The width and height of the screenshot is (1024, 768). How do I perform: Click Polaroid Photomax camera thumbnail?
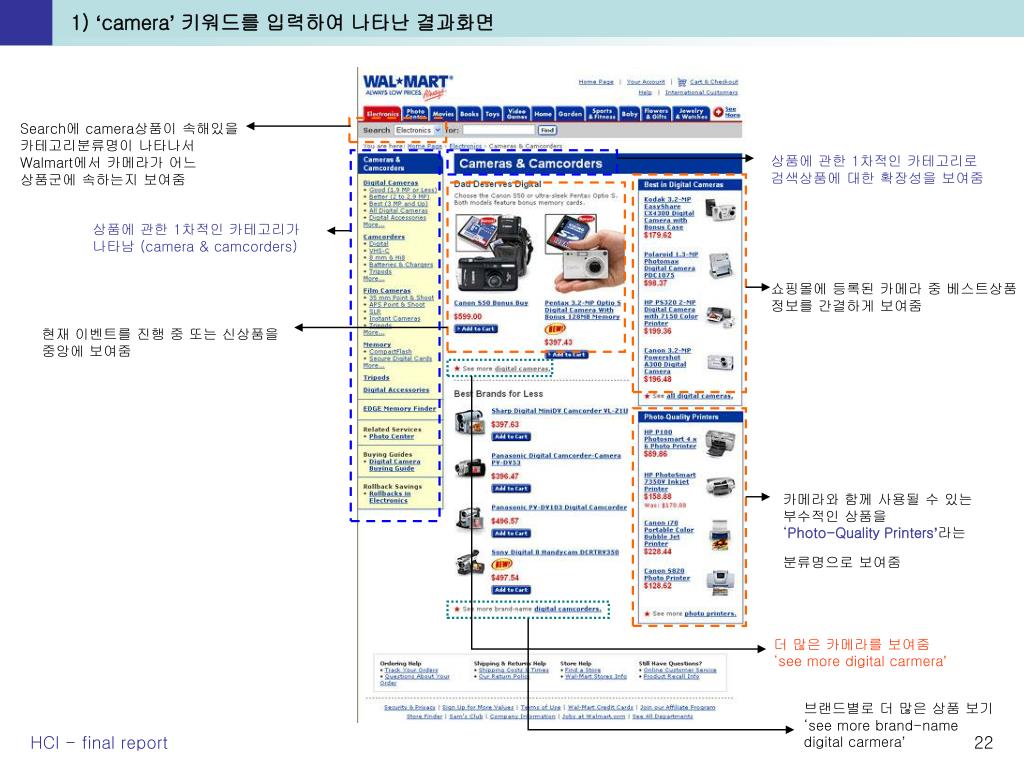click(x=720, y=266)
